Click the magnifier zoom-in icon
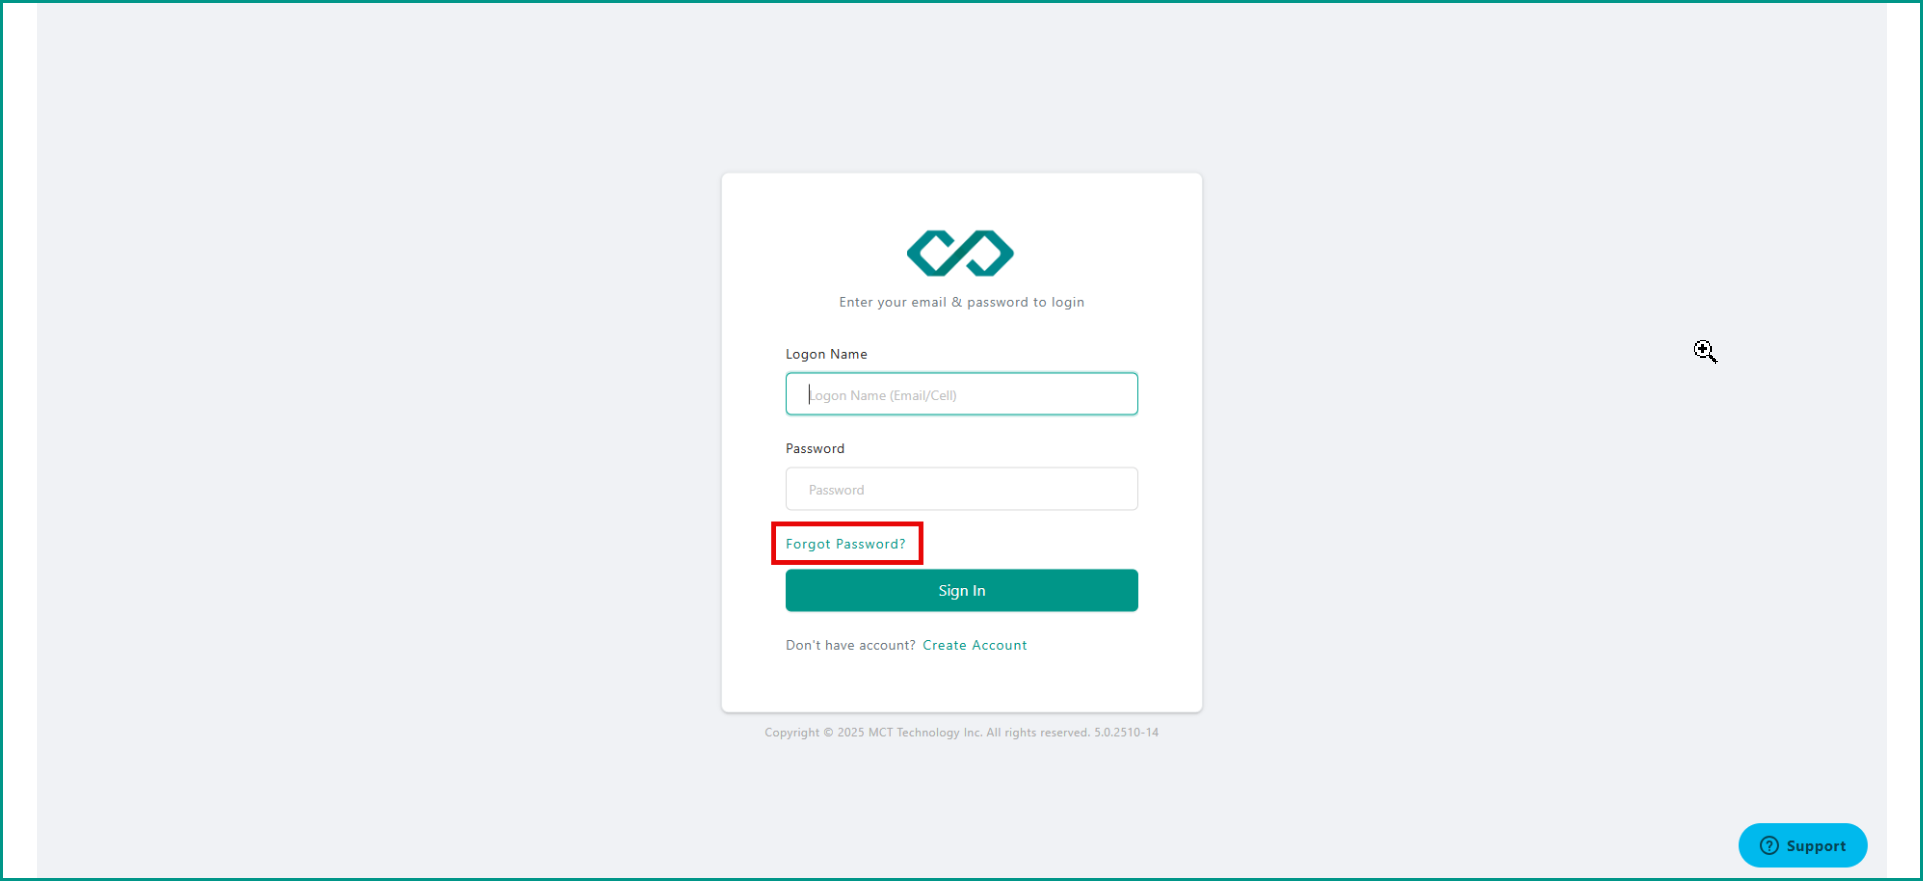 coord(1705,351)
